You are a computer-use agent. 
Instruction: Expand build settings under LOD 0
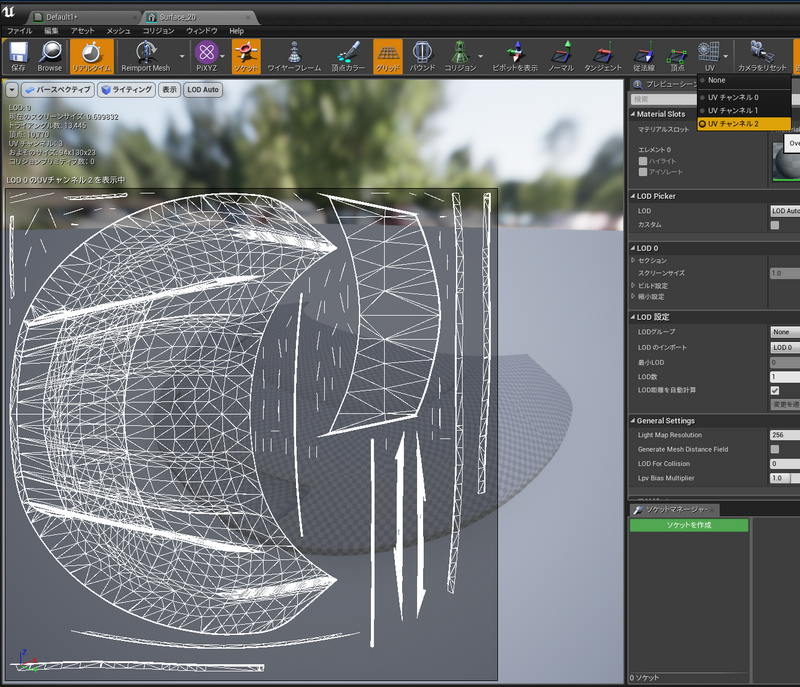[x=633, y=286]
